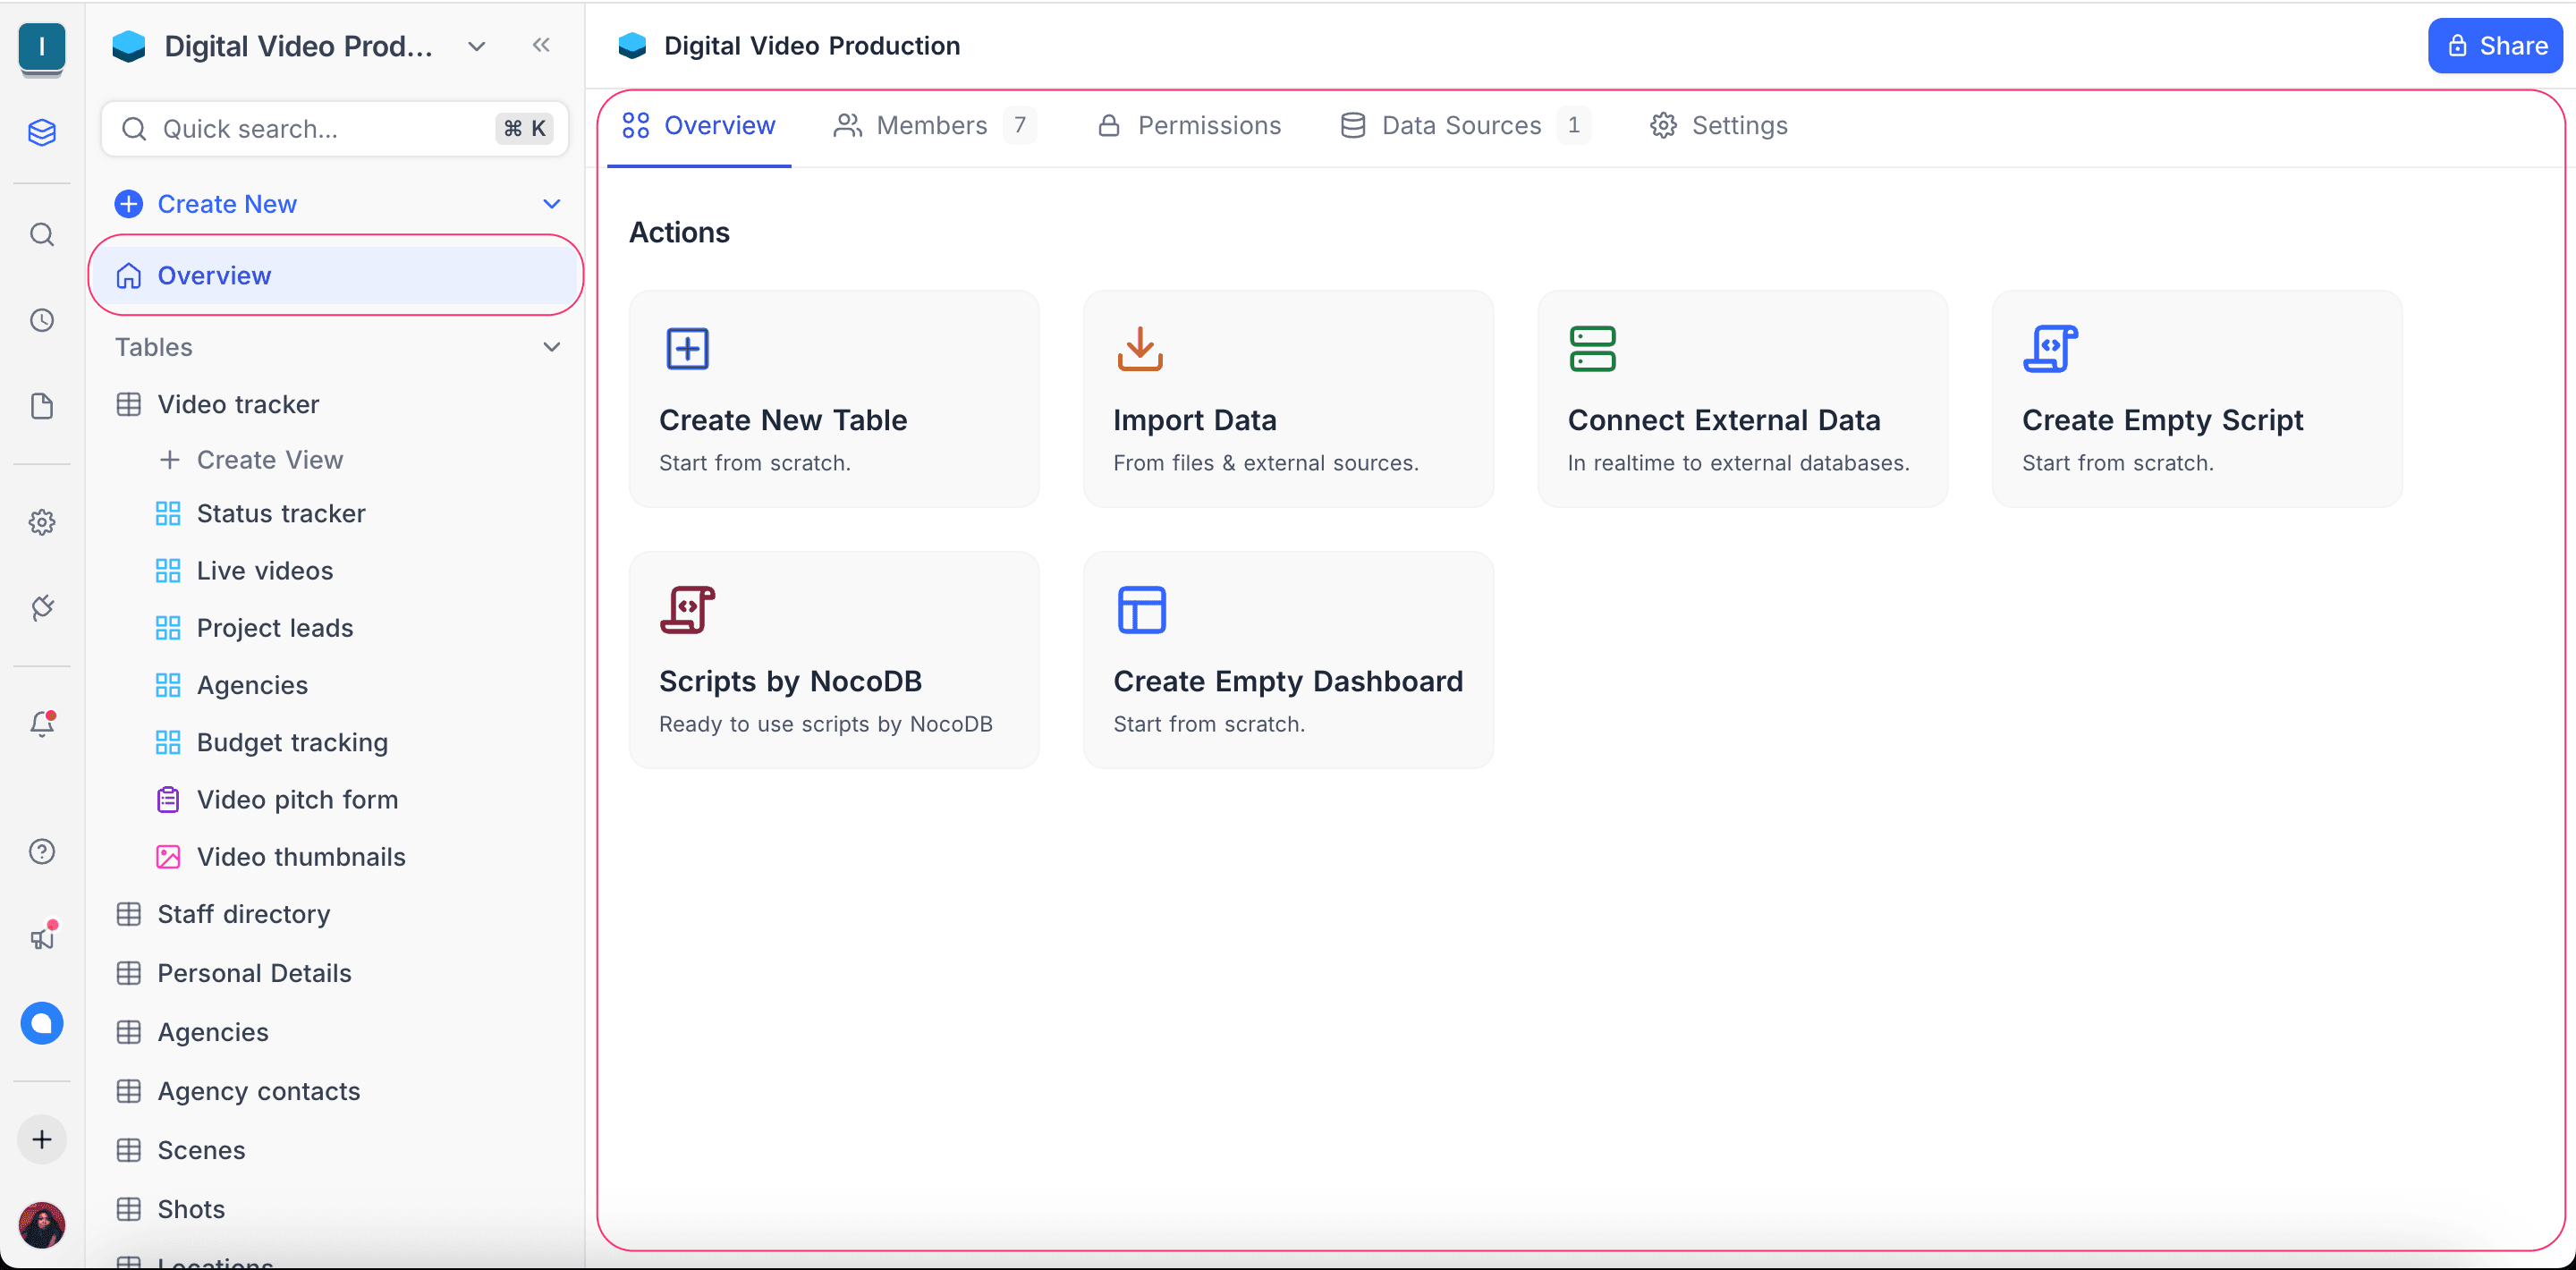
Task: Collapse the Tables section chevron
Action: [551, 347]
